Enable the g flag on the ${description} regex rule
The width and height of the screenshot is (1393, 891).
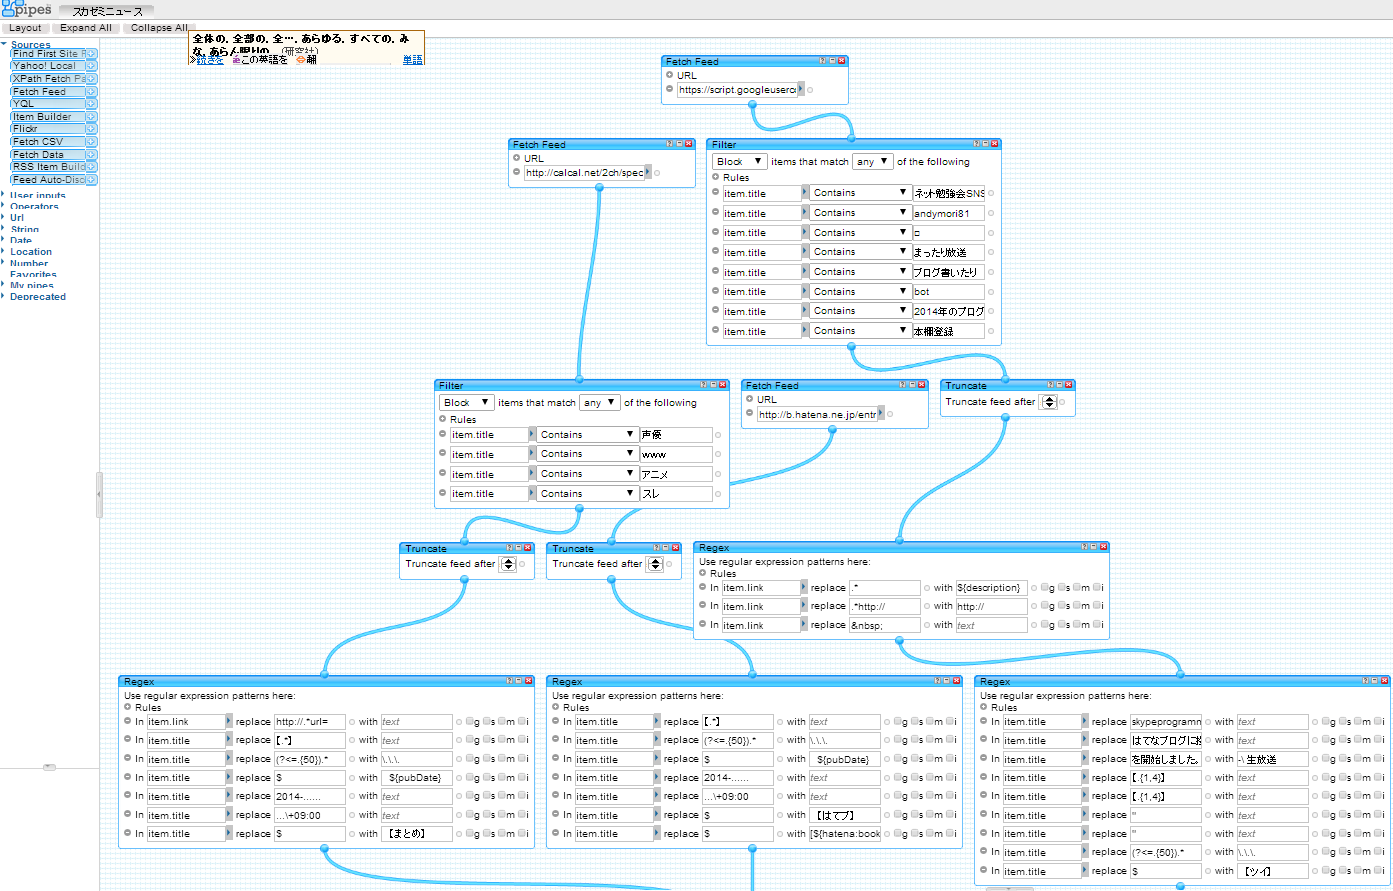(x=1045, y=588)
